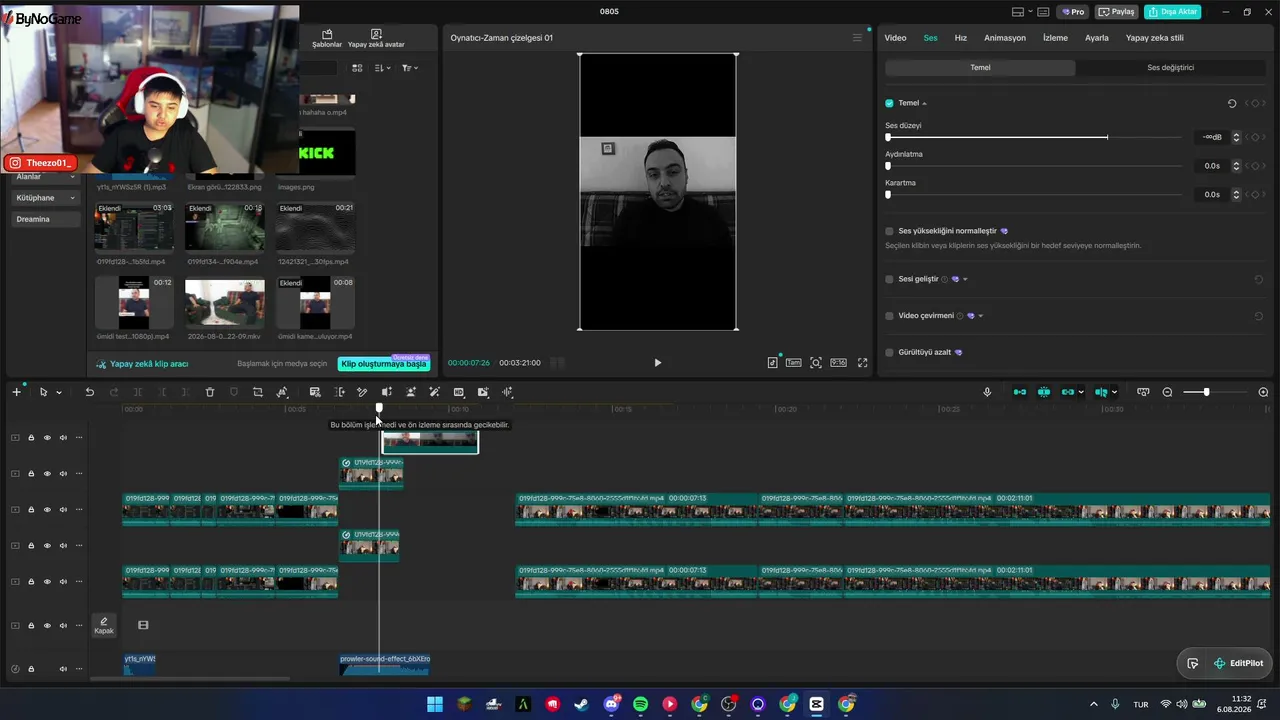This screenshot has width=1280, height=720.
Task: Expand the Alanlar section in sidebar
Action: pos(72,177)
